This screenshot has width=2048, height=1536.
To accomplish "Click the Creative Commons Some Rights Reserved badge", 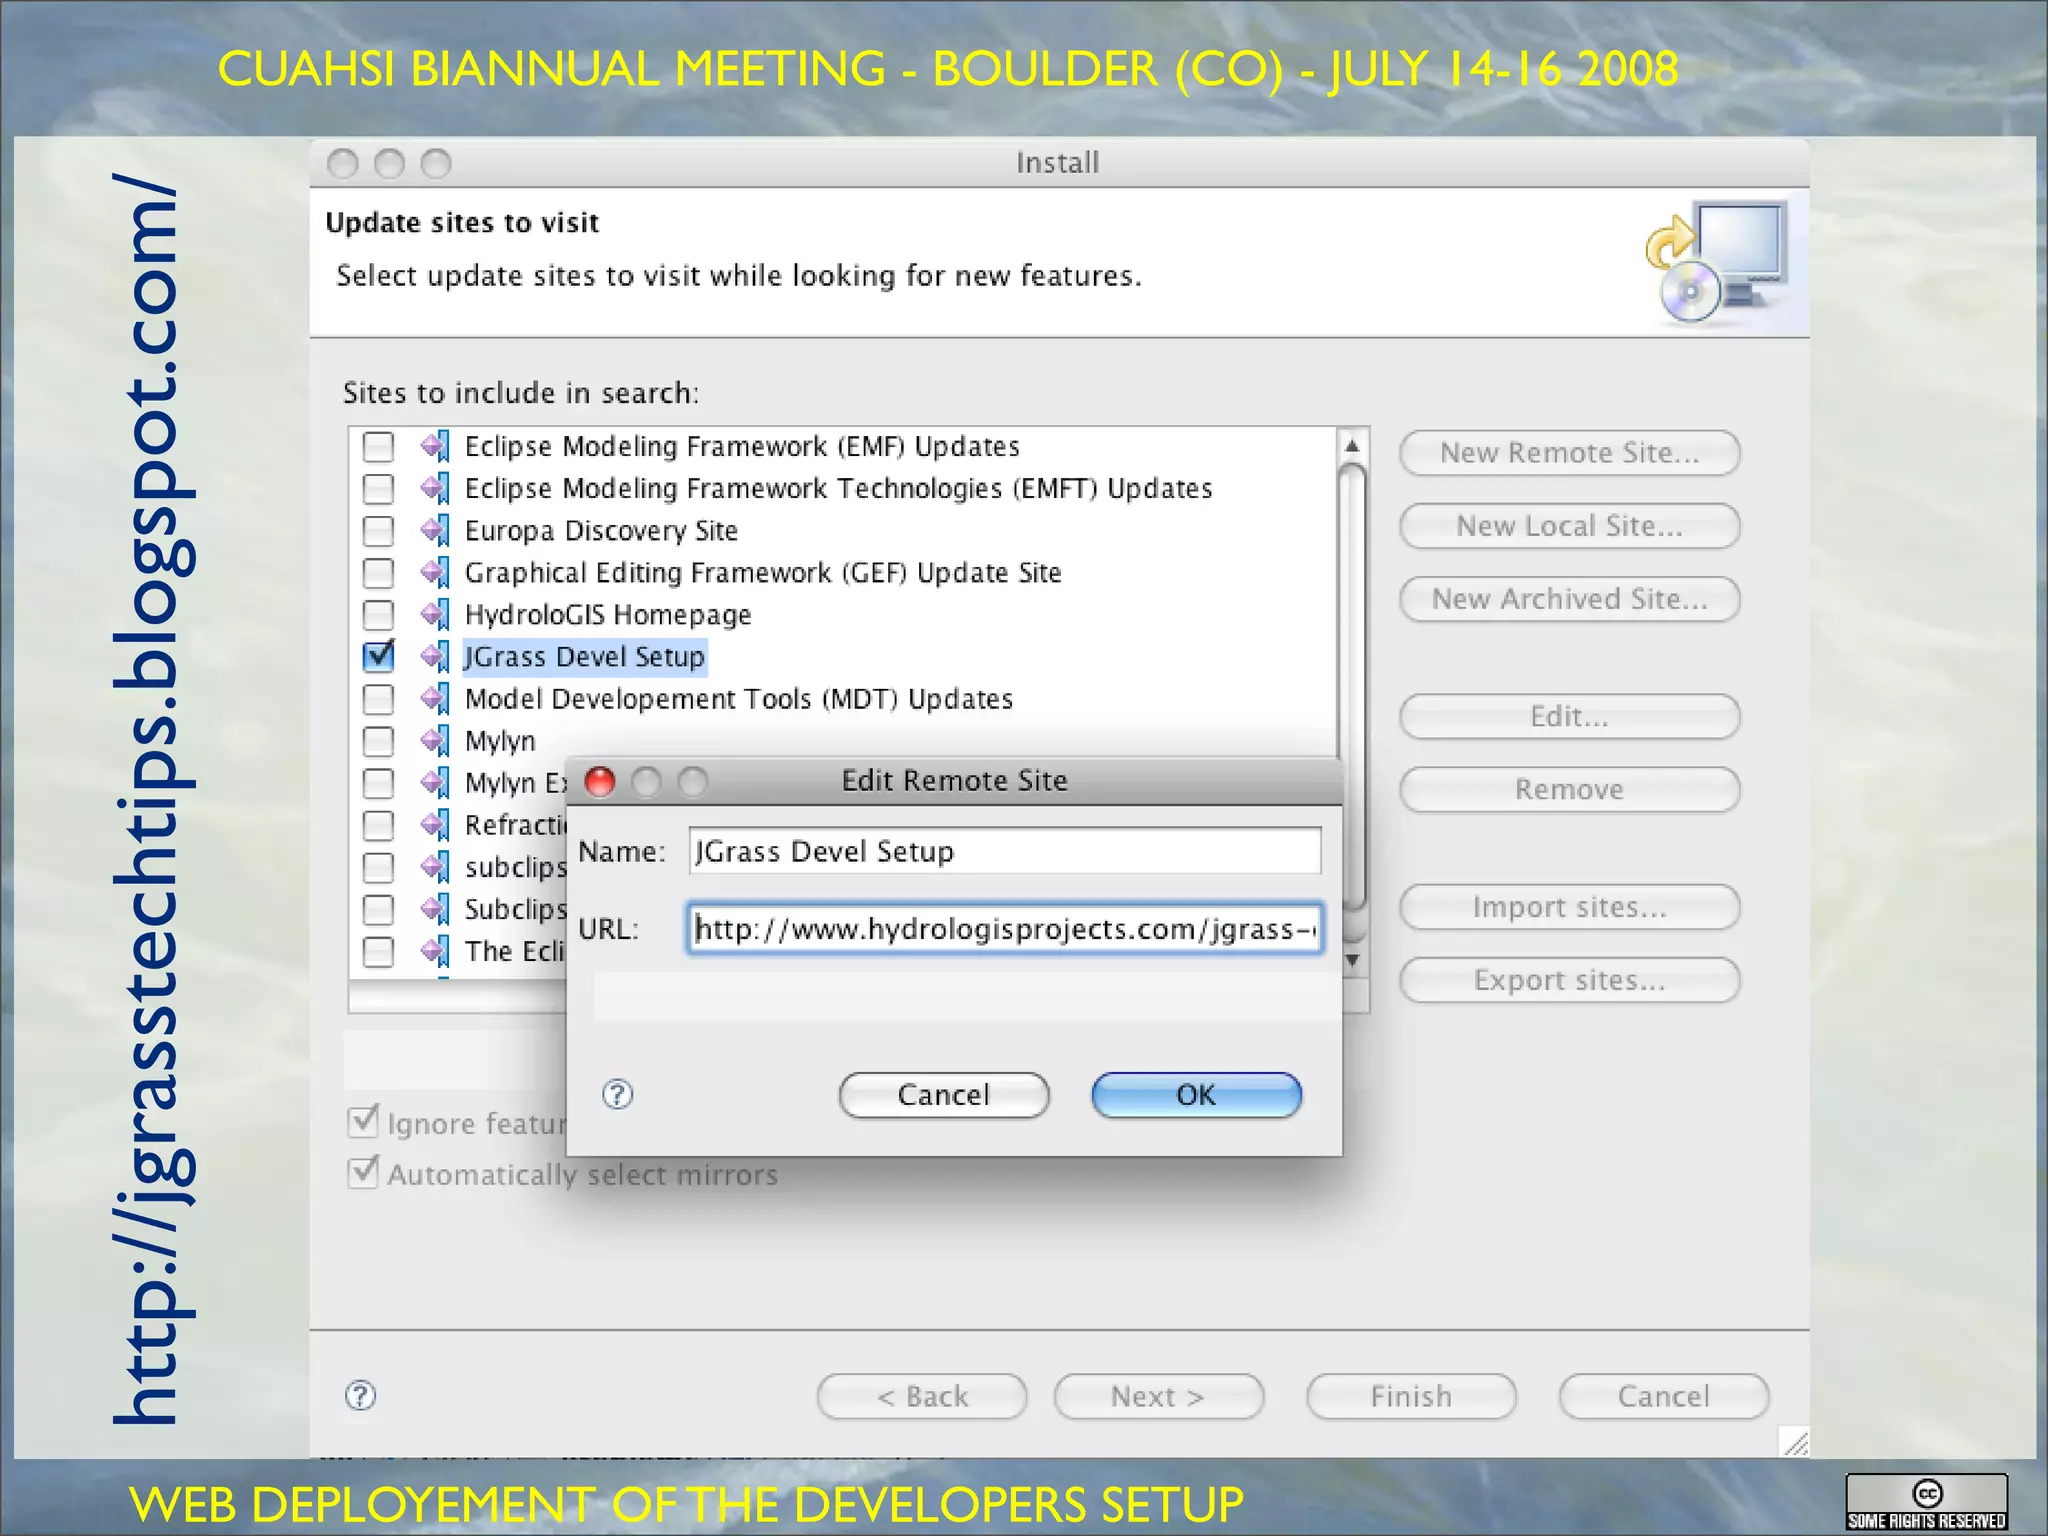I will coord(1926,1503).
